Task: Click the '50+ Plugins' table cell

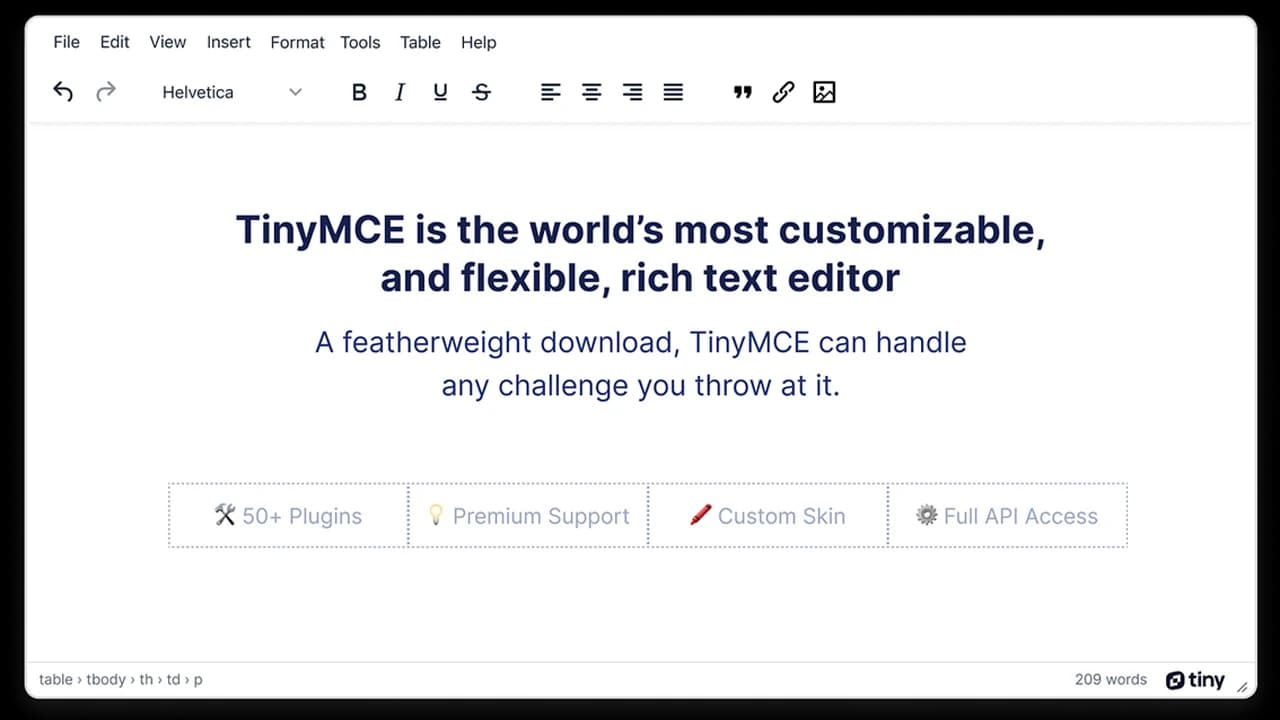Action: (288, 516)
